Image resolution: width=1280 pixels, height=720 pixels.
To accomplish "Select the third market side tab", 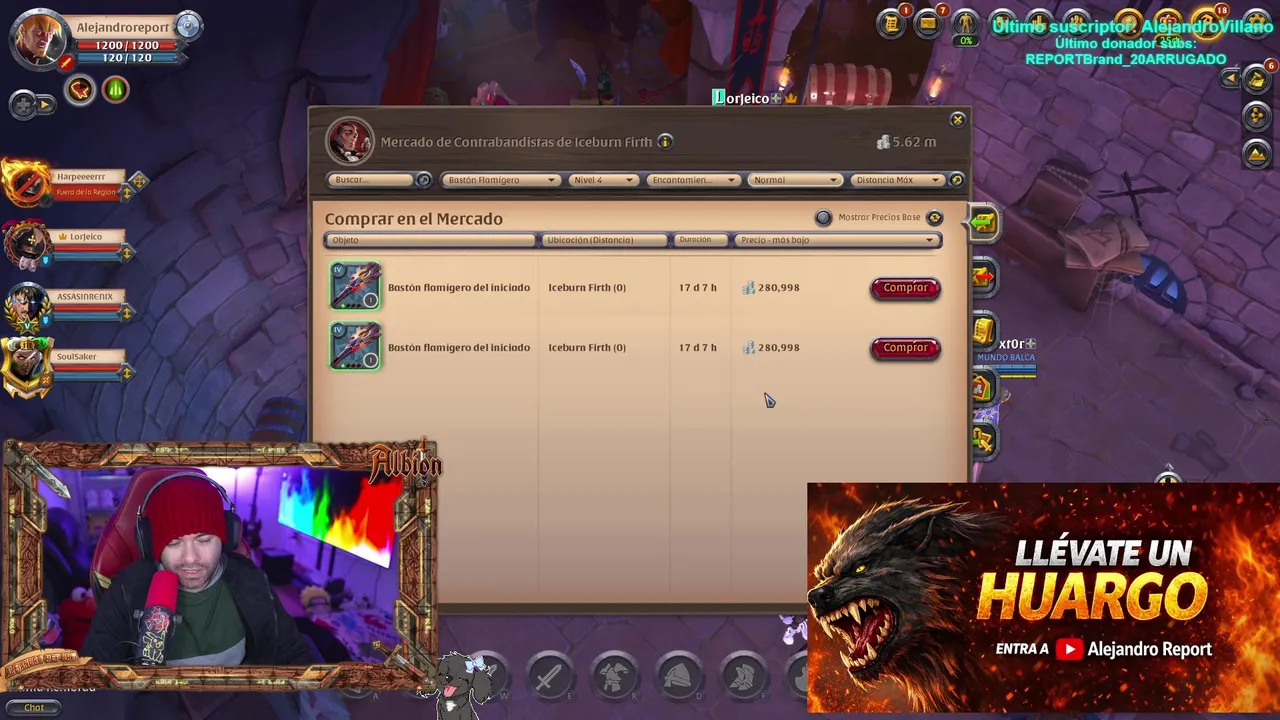I will tap(984, 331).
